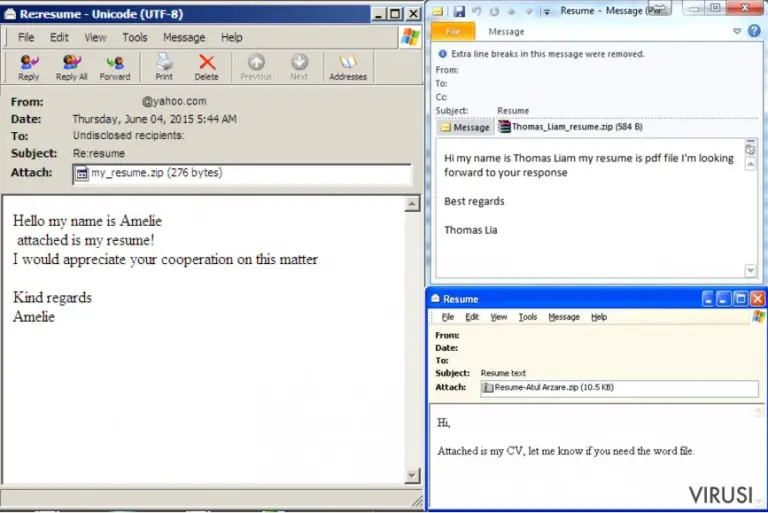The image size is (768, 513).
Task: Click the Undisclosed recipients text
Action: tap(129, 135)
